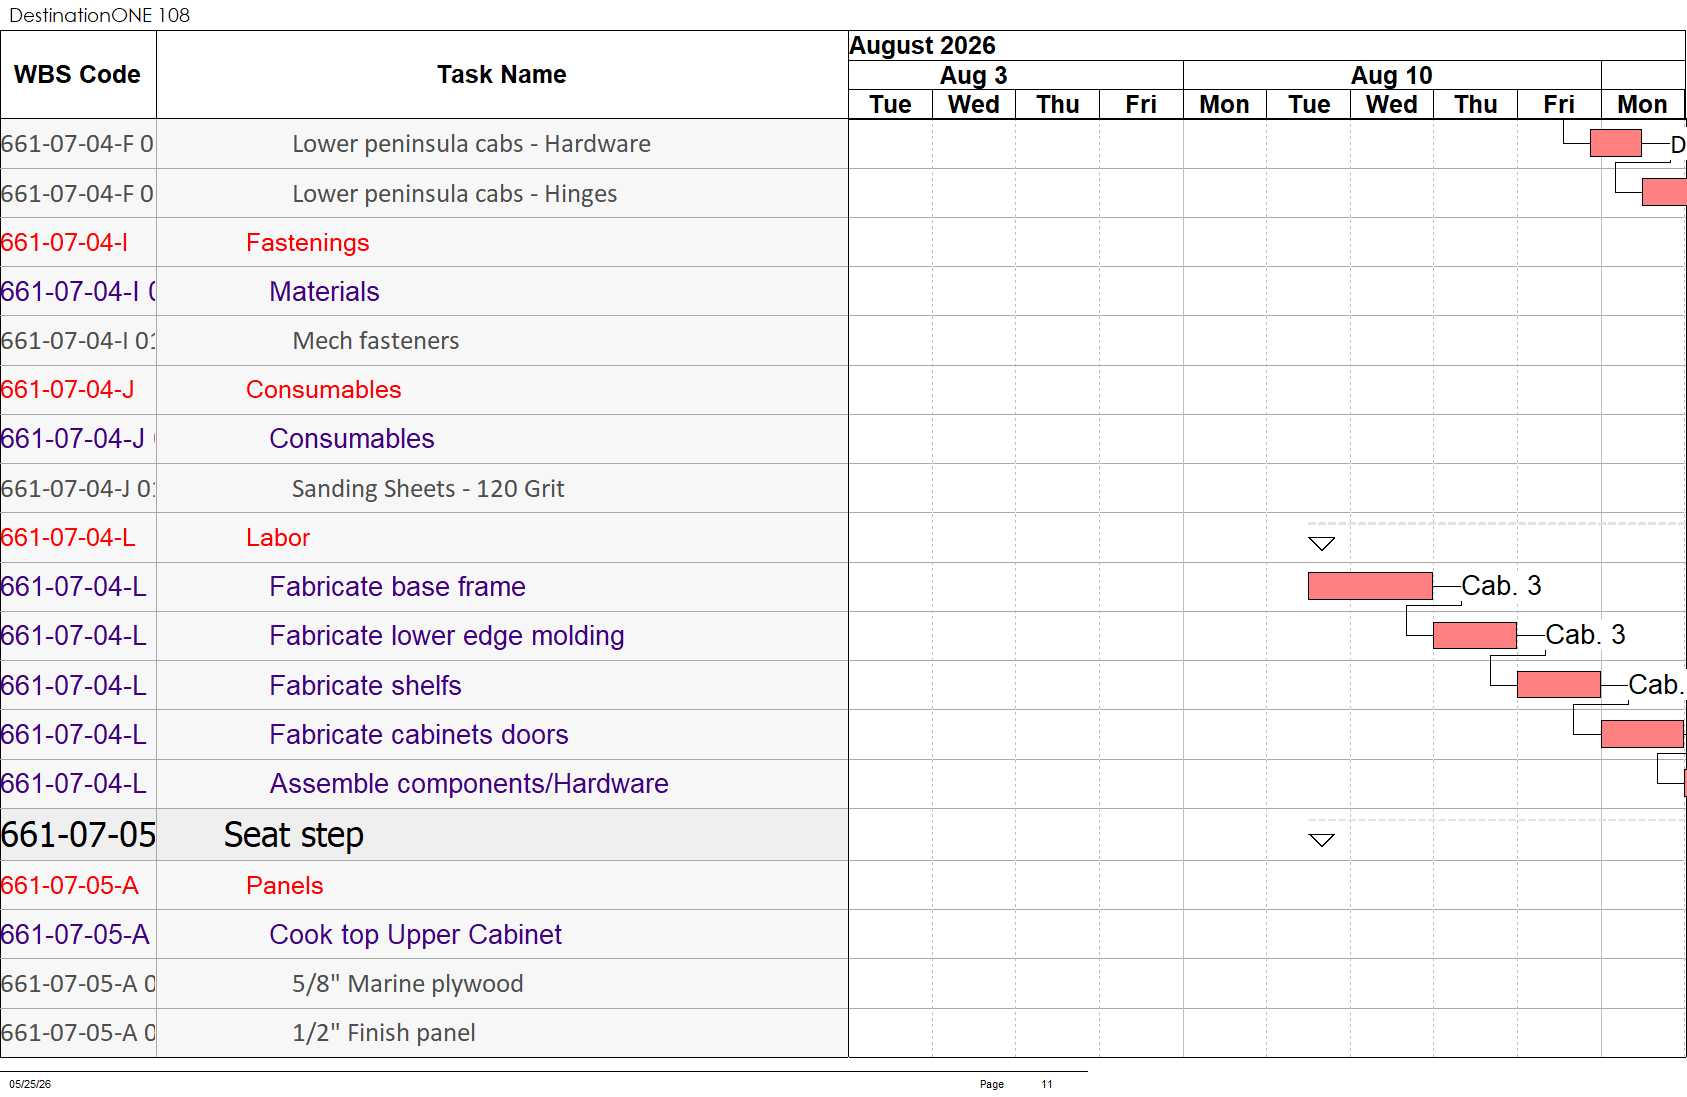The width and height of the screenshot is (1687, 1097).
Task: Select the Fabricate base frame Gantt bar
Action: click(x=1370, y=586)
